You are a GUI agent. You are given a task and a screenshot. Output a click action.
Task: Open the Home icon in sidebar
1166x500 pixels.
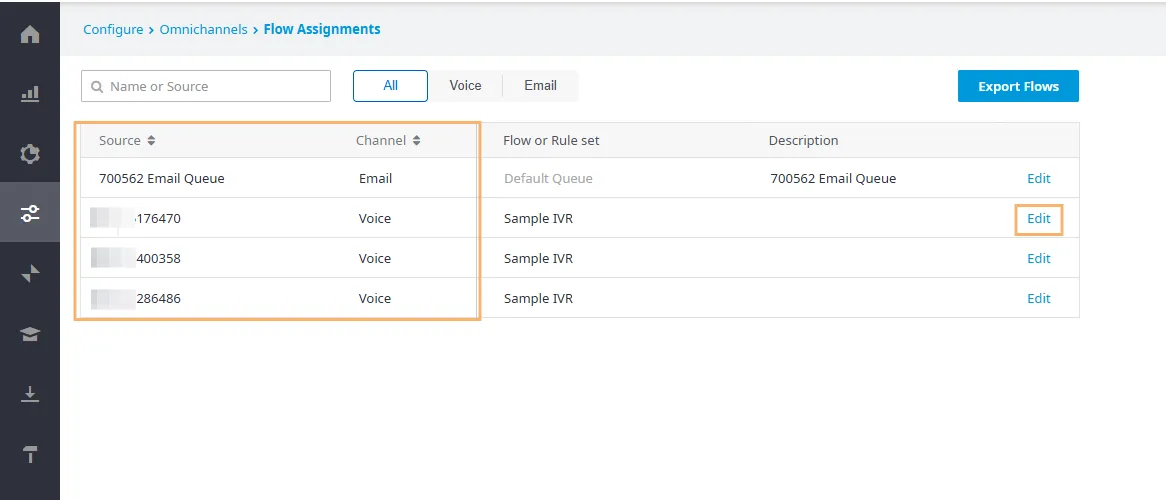[x=30, y=34]
